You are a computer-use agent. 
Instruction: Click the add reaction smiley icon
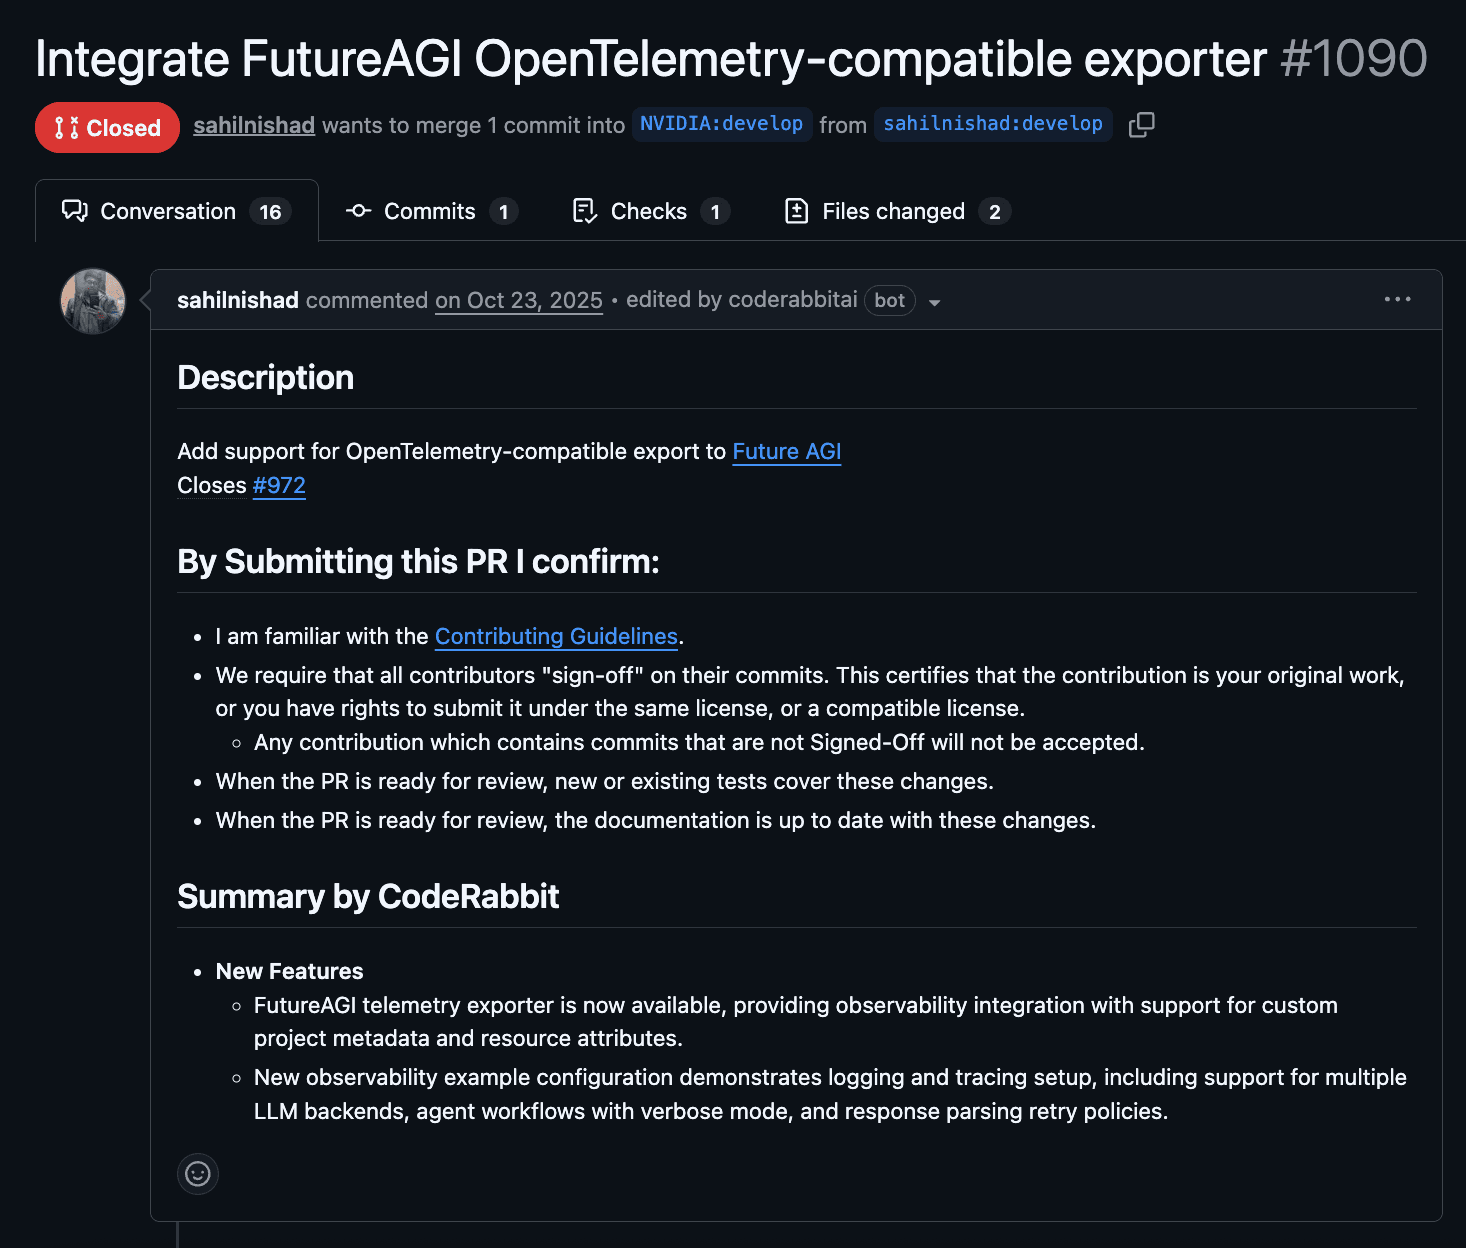coord(198,1173)
